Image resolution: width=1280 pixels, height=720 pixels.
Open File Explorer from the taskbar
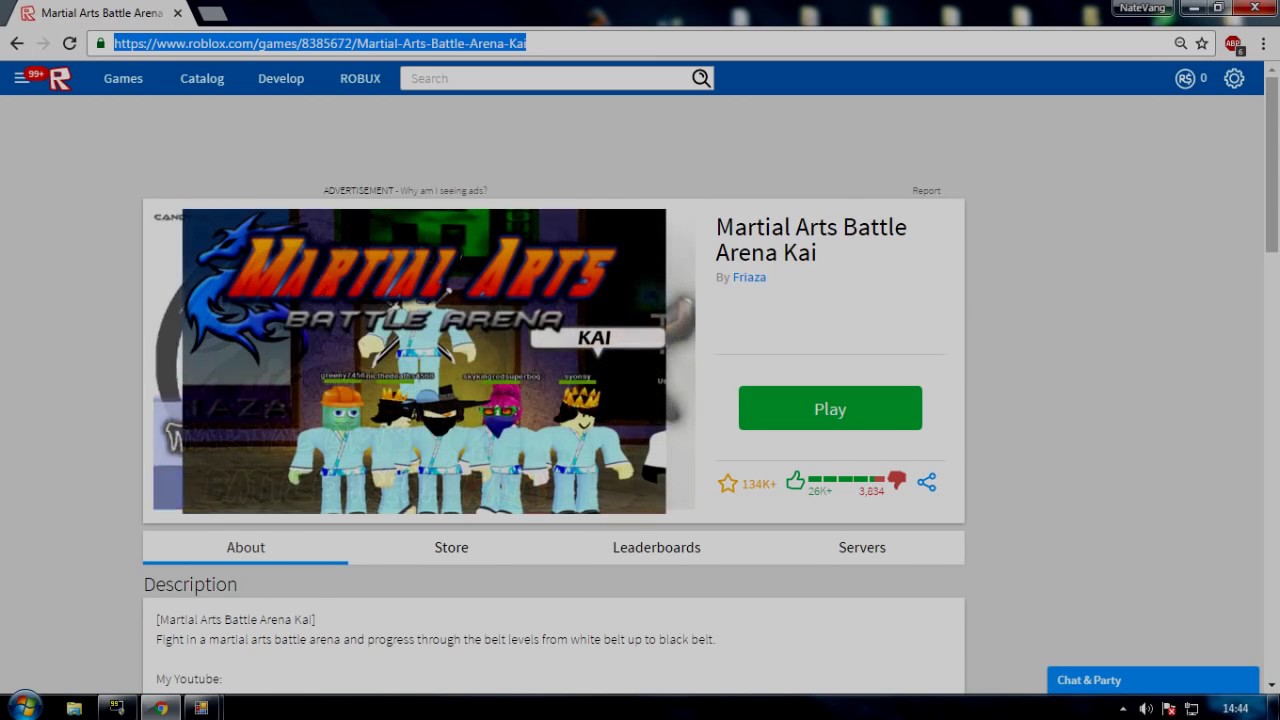tap(74, 708)
